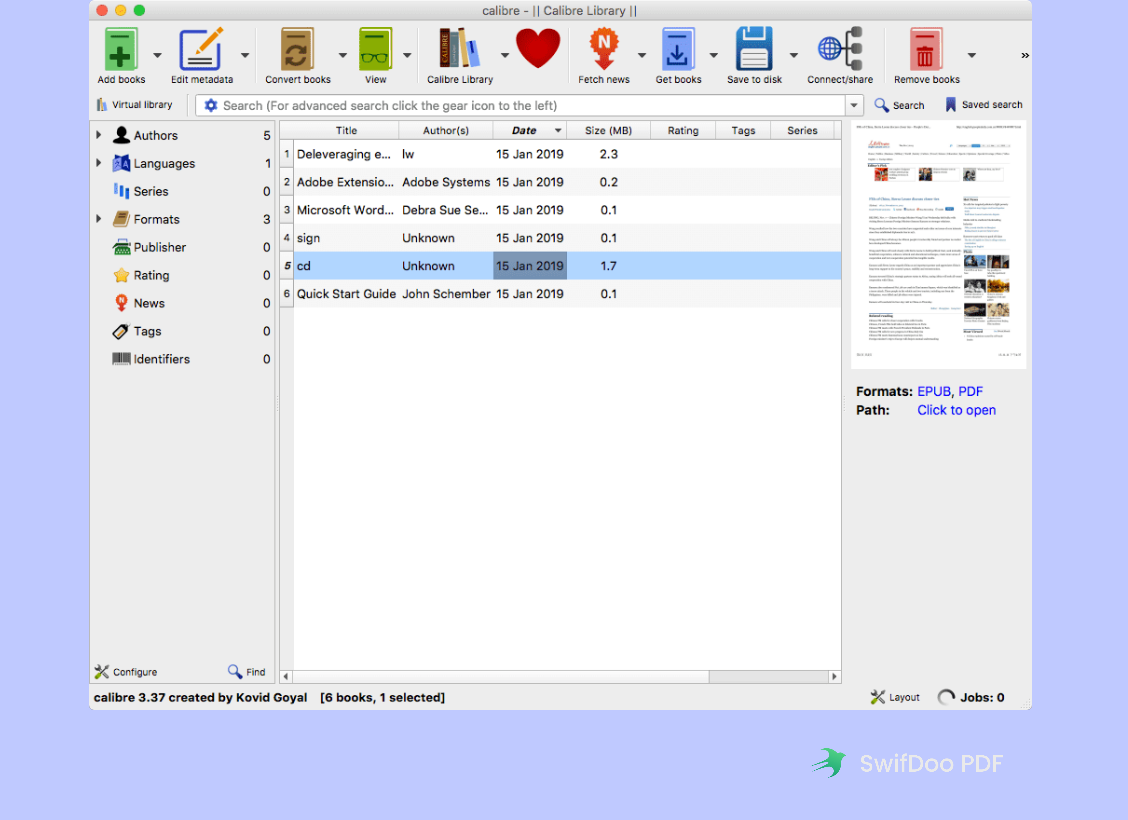Select the 'Quick Start Guide' book row

click(560, 293)
